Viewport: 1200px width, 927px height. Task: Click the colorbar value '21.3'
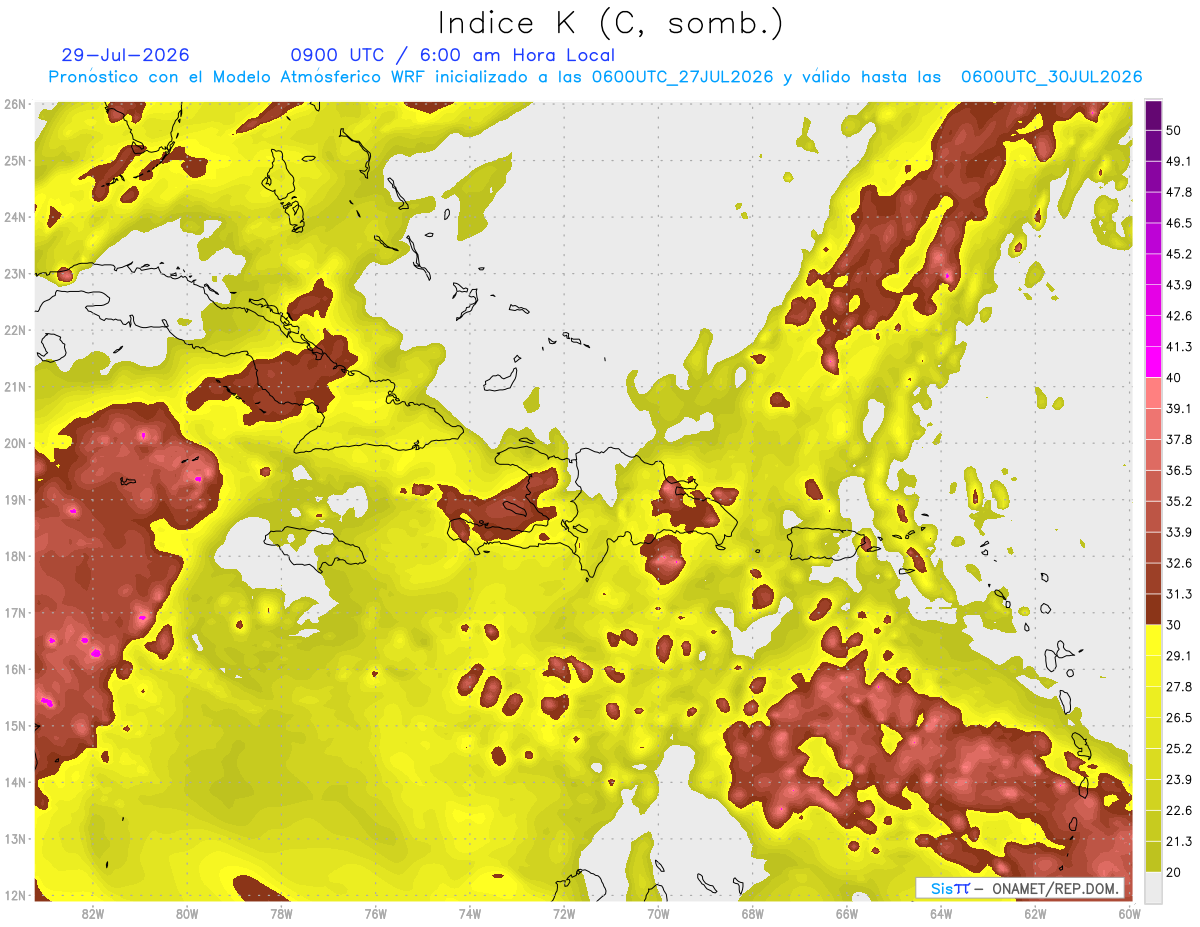pyautogui.click(x=1178, y=841)
